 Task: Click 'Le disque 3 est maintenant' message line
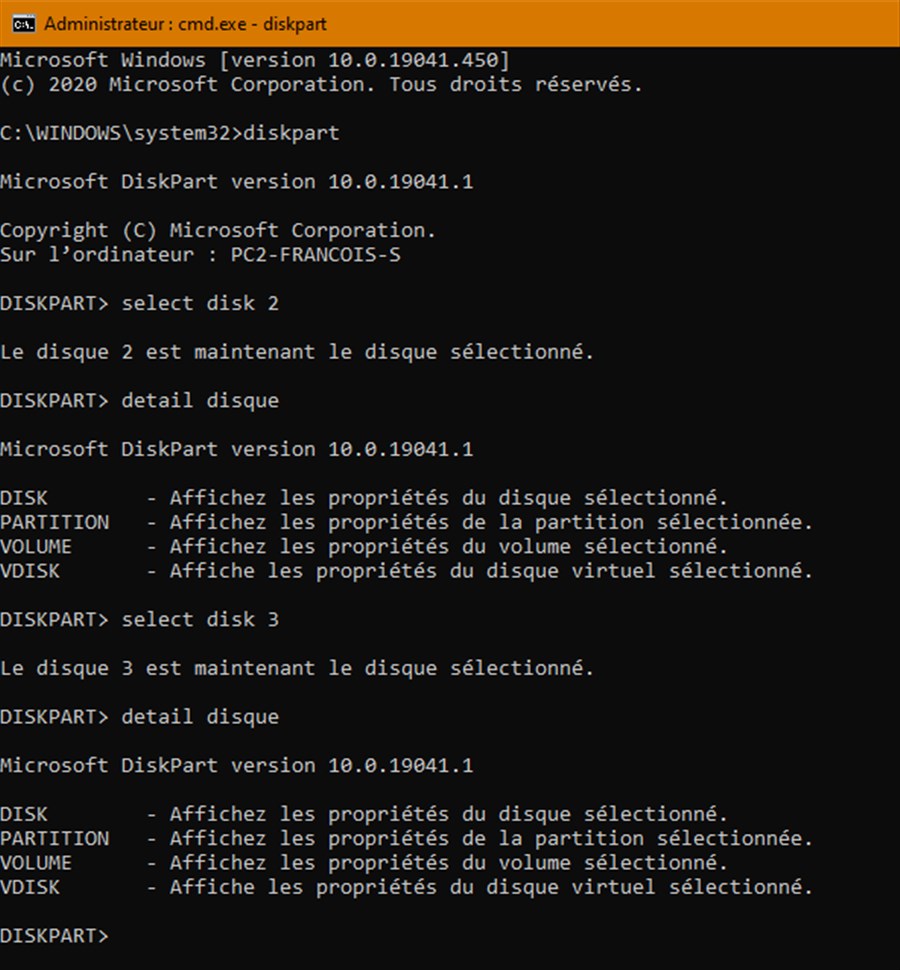(x=297, y=668)
